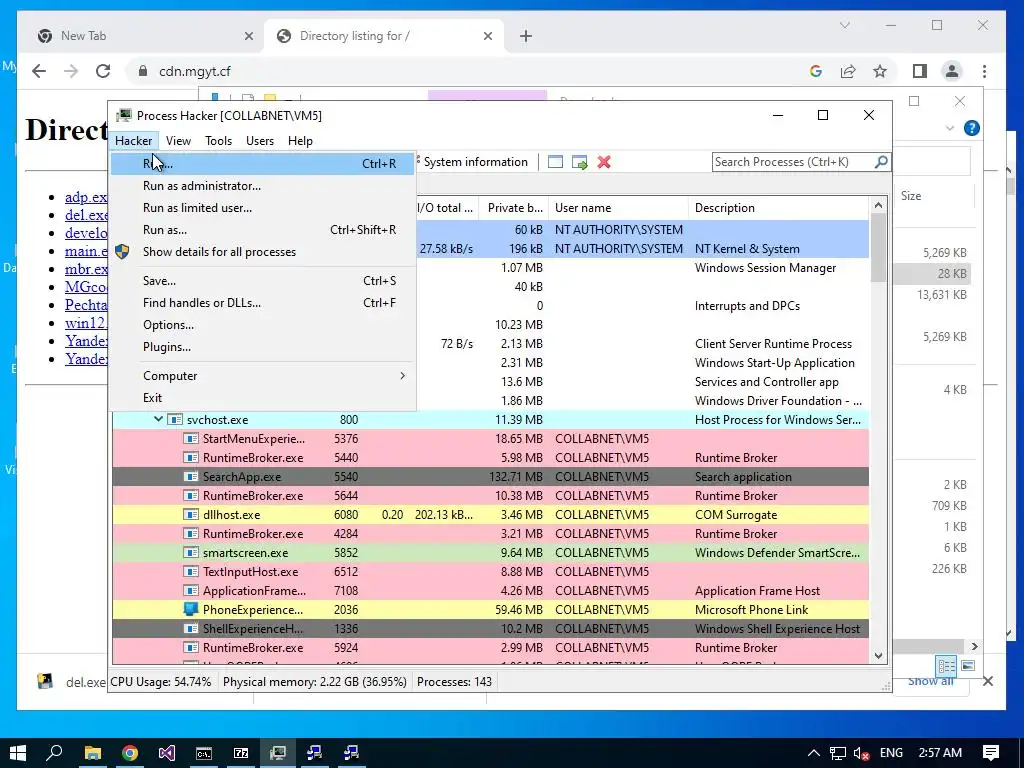Image resolution: width=1024 pixels, height=768 pixels.
Task: Click the Google icon in address bar
Action: coord(816,71)
